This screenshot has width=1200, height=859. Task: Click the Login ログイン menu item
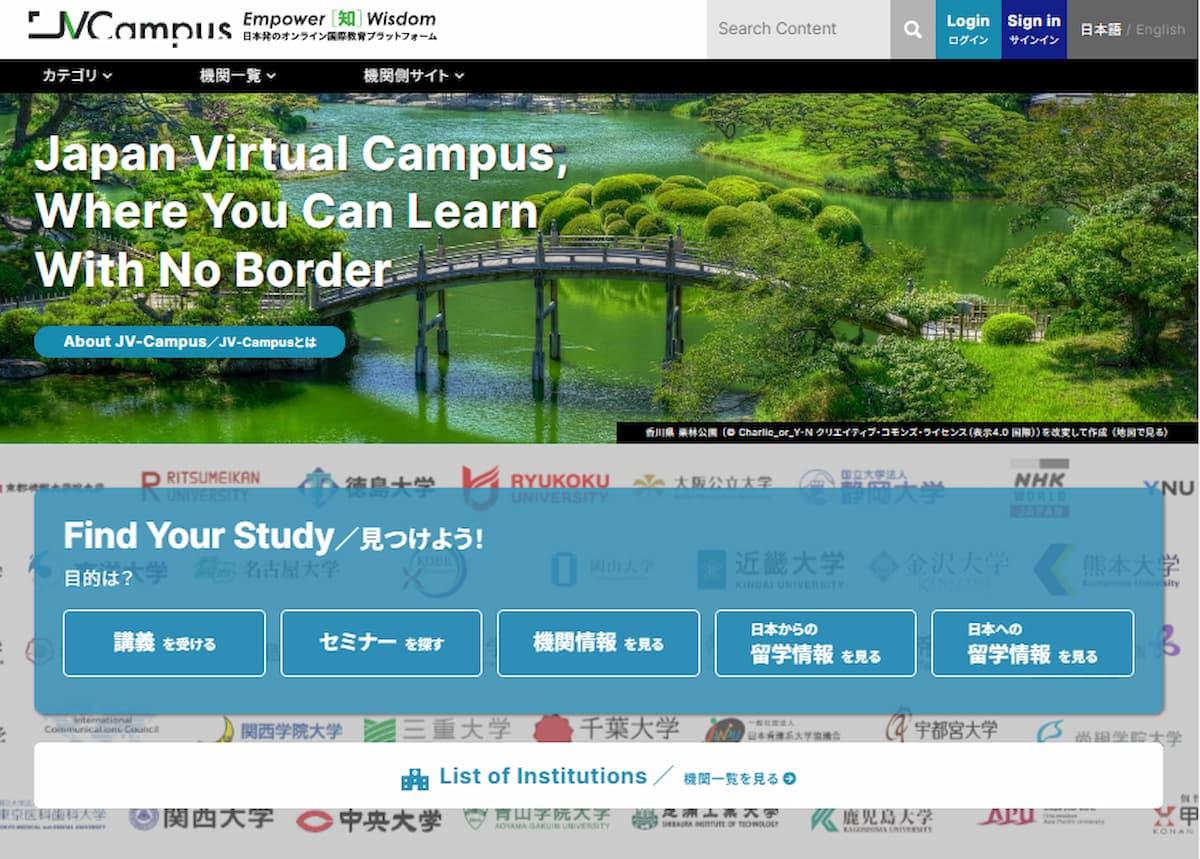coord(967,29)
